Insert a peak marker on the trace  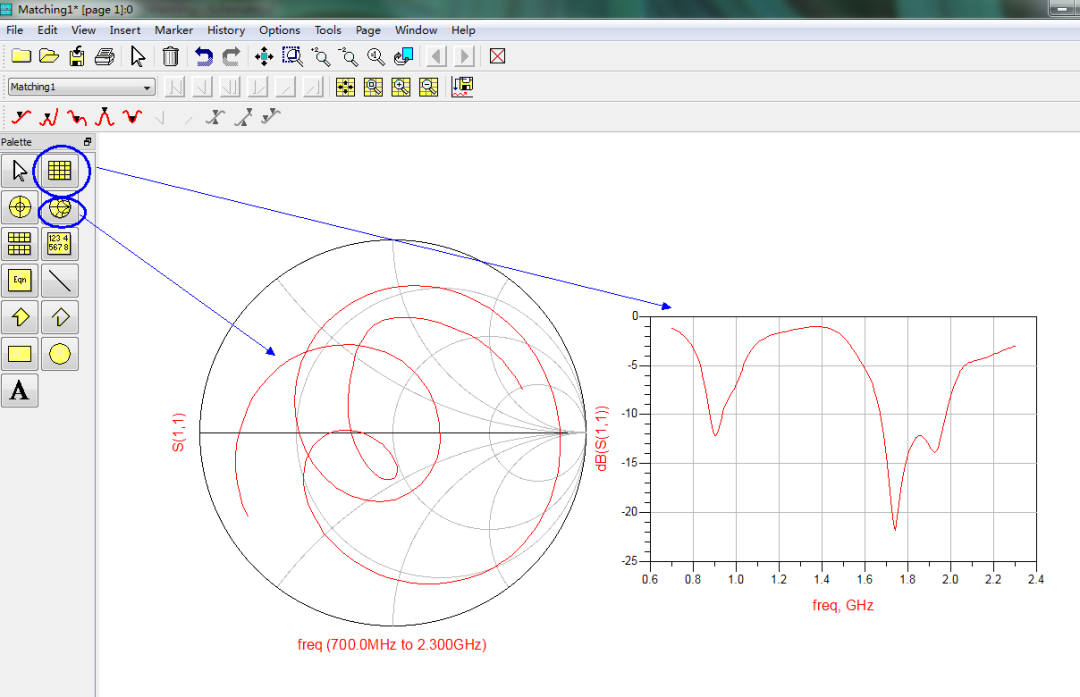click(x=104, y=117)
